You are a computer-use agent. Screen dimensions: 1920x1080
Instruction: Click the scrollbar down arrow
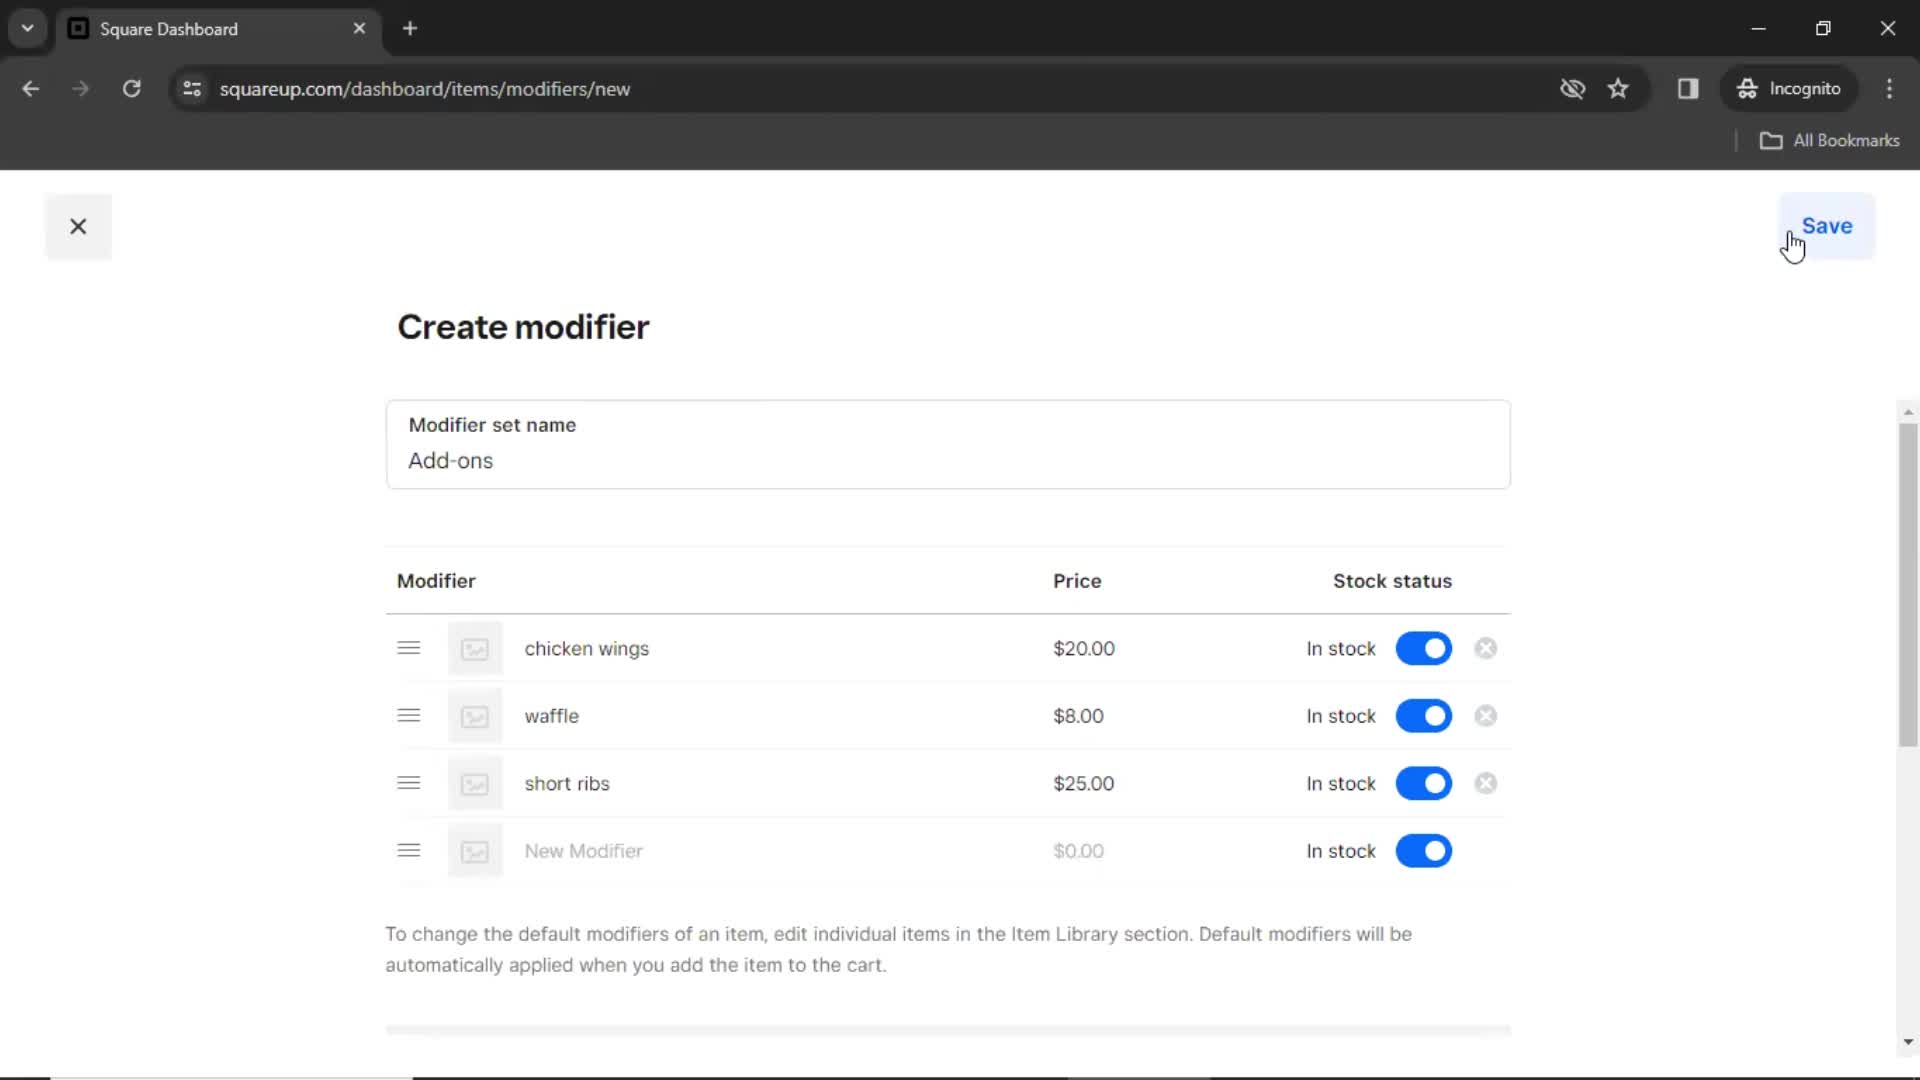pos(1908,1042)
